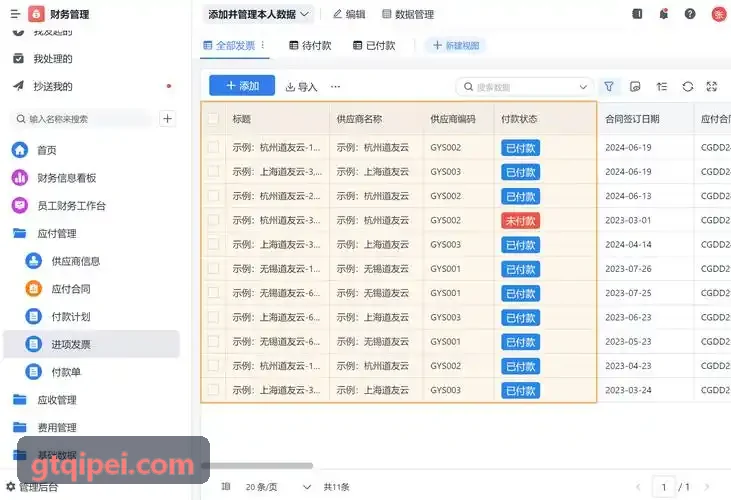Click the 财务管理 red app logo icon
Image resolution: width=731 pixels, height=500 pixels.
point(36,14)
